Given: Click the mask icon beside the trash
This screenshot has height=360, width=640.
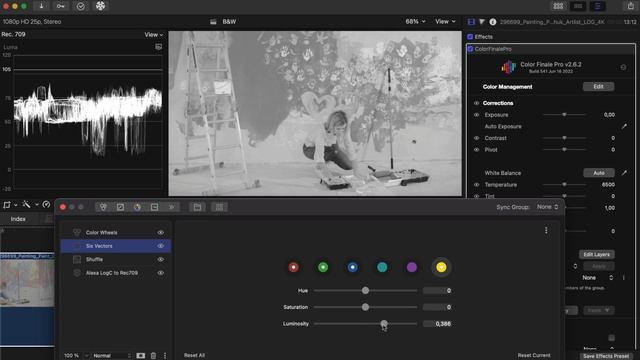Looking at the screenshot, I should 140,356.
